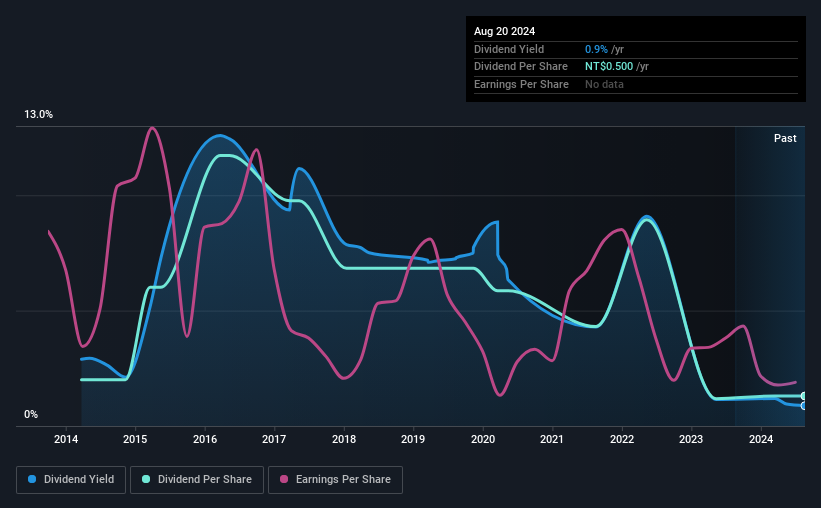Click the 2020 x-axis label
Viewport: 821px width, 508px height.
(483, 439)
